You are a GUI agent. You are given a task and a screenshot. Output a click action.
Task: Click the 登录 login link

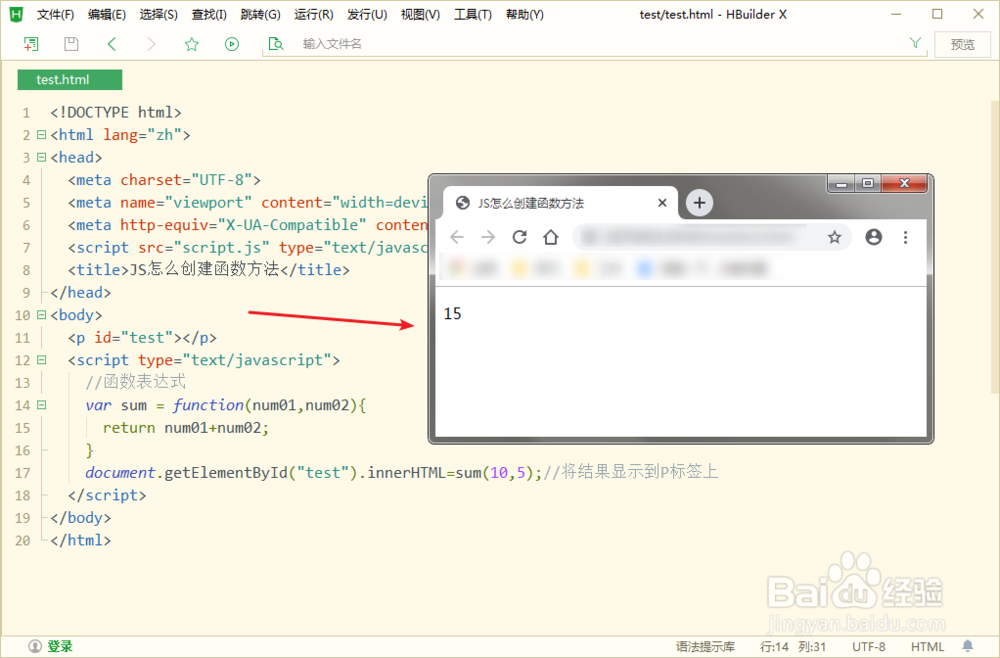click(49, 646)
